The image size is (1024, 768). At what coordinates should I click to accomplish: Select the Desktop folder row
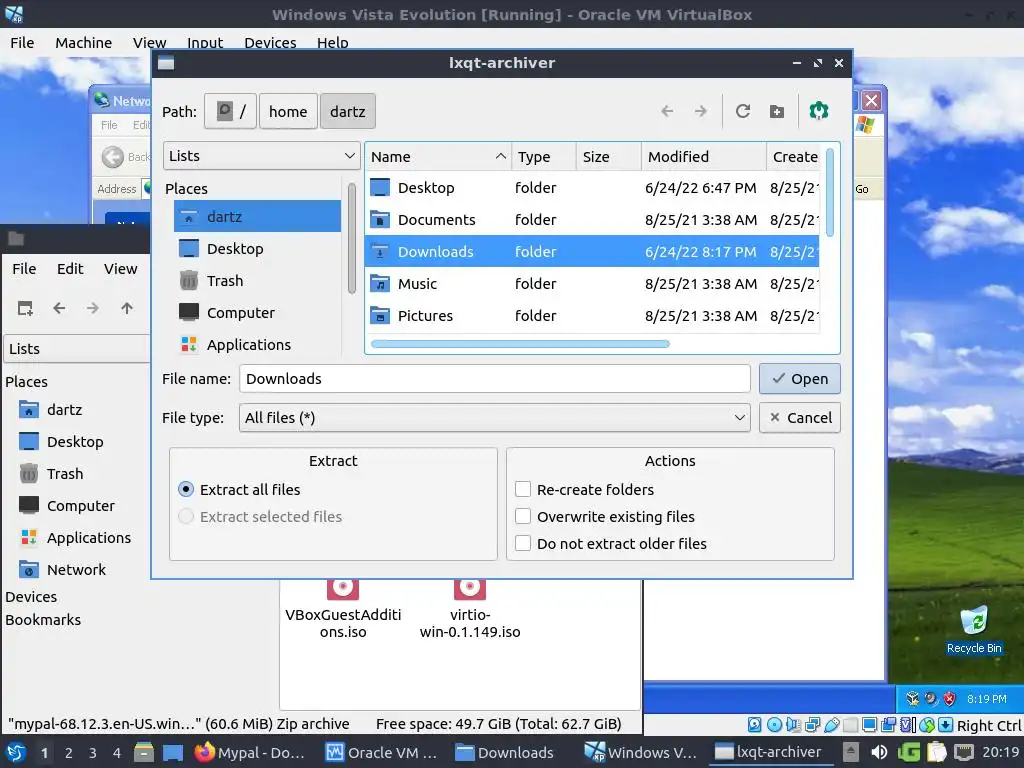point(592,188)
